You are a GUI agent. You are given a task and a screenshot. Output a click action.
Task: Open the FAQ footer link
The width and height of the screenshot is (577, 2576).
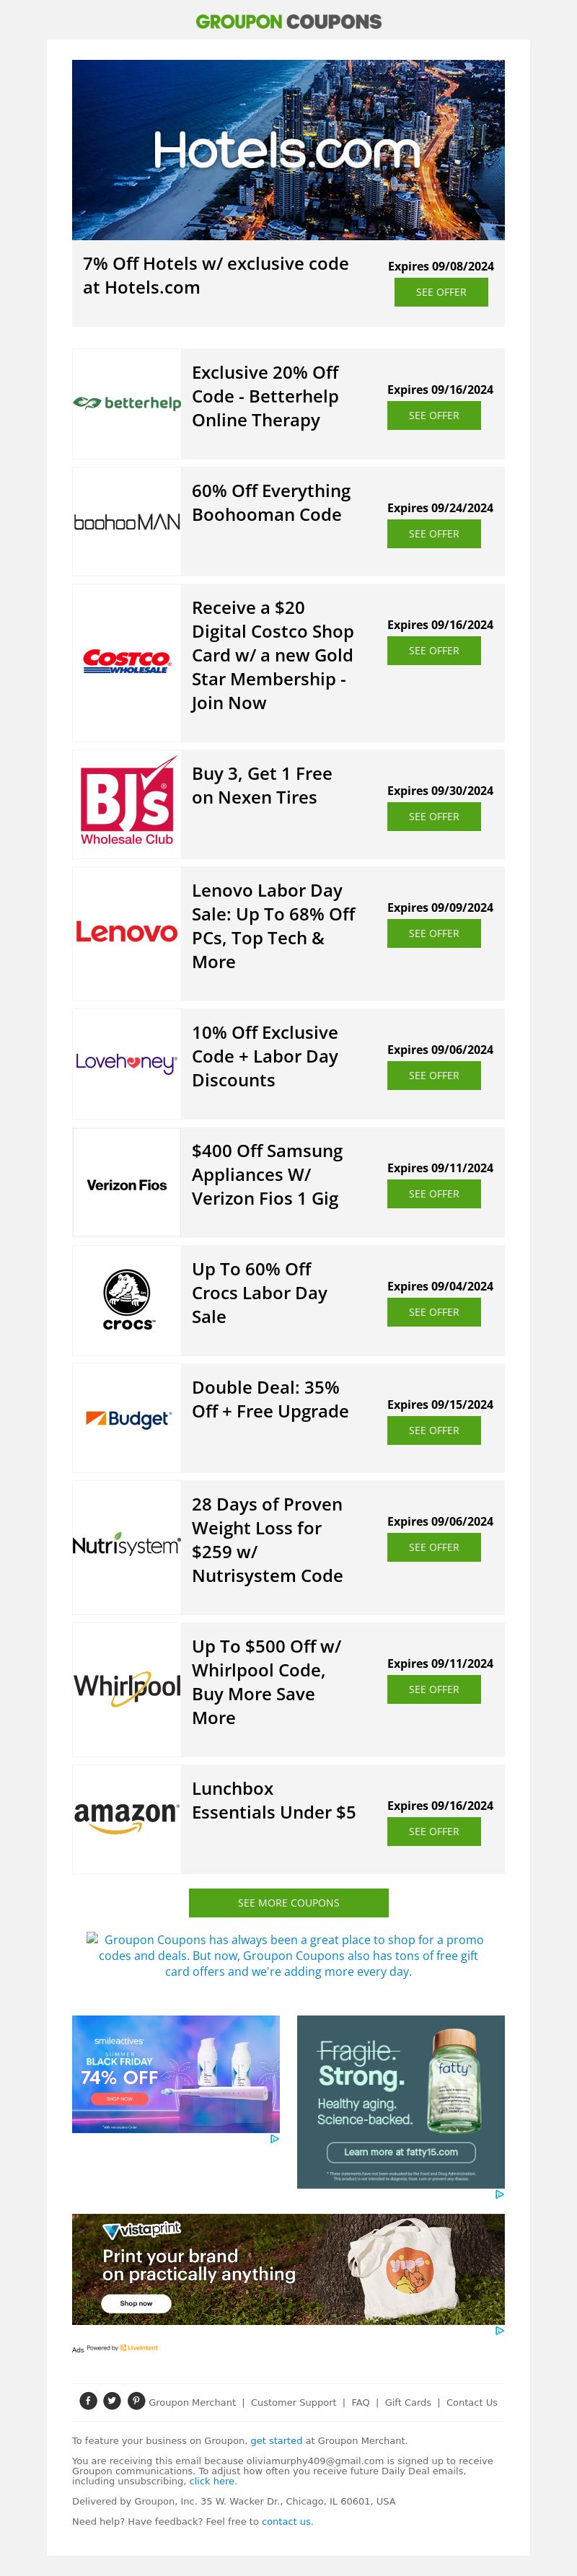click(x=360, y=2402)
